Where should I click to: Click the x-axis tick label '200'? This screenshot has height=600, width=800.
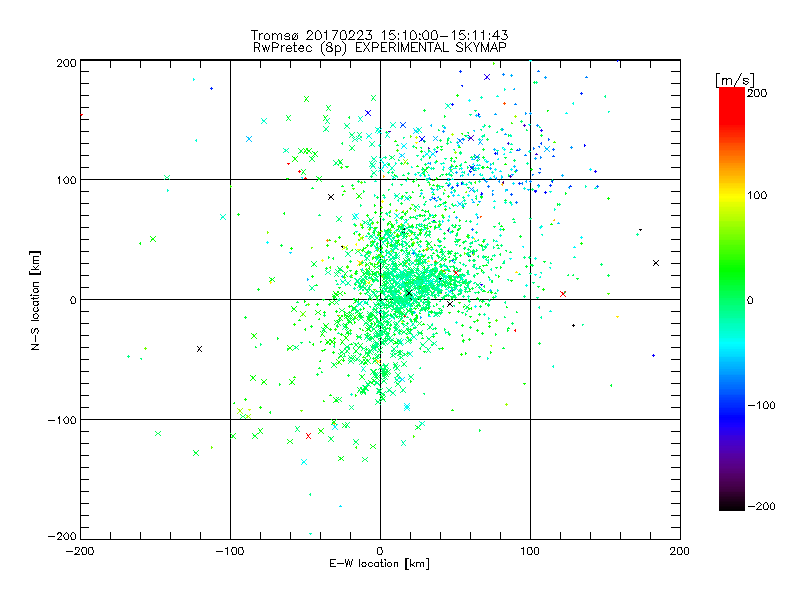[x=680, y=551]
